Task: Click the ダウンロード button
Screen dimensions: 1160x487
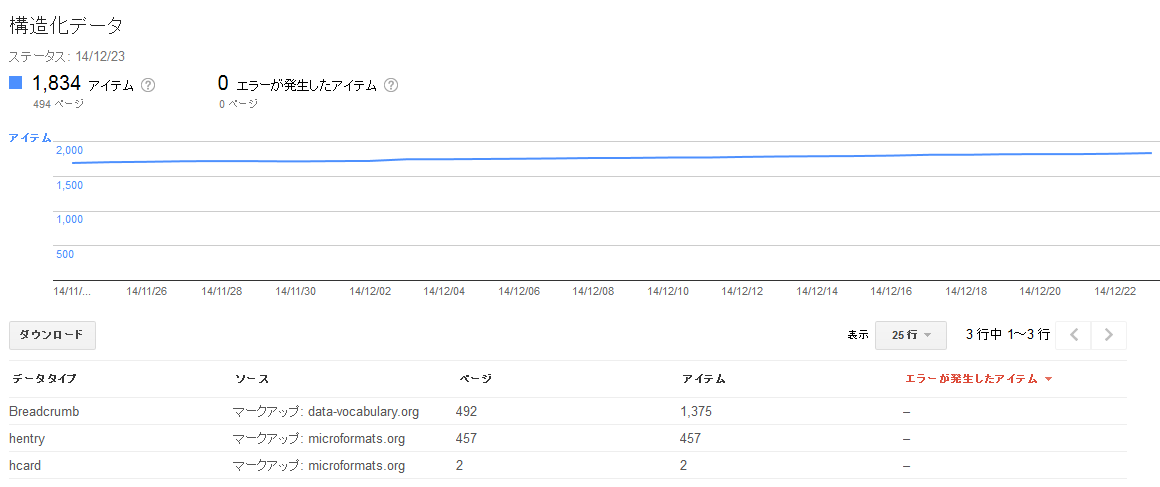Action: (52, 335)
